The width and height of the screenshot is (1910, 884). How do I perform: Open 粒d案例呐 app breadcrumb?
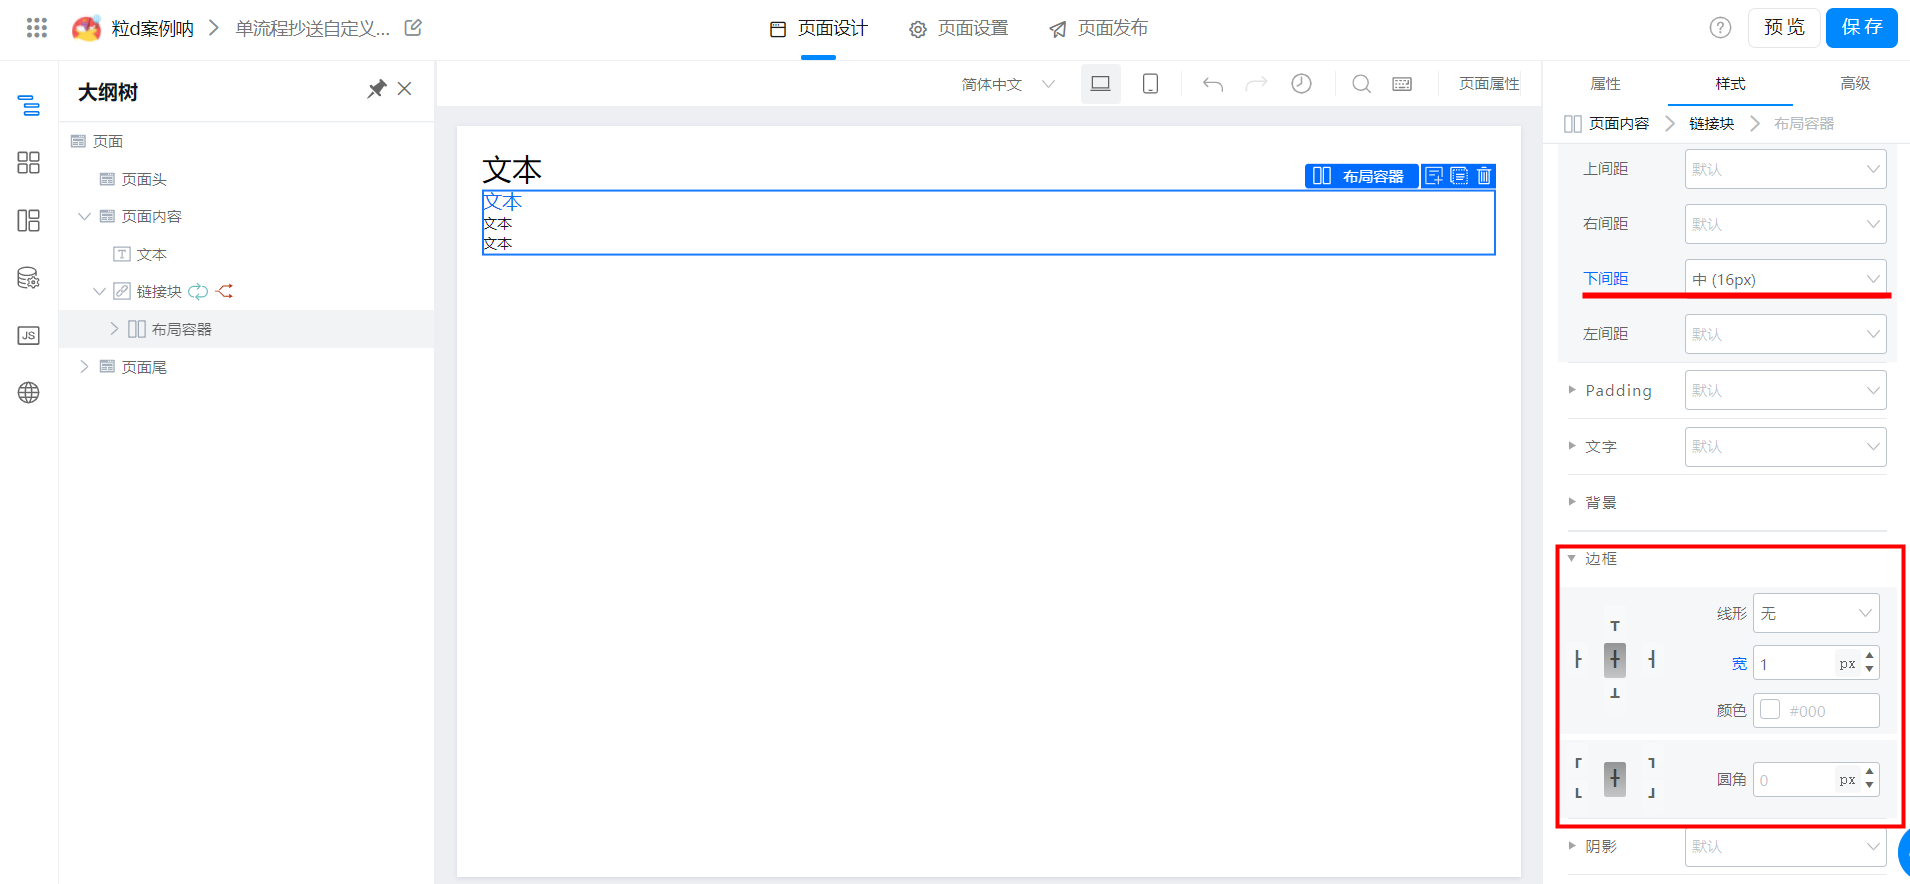point(152,28)
